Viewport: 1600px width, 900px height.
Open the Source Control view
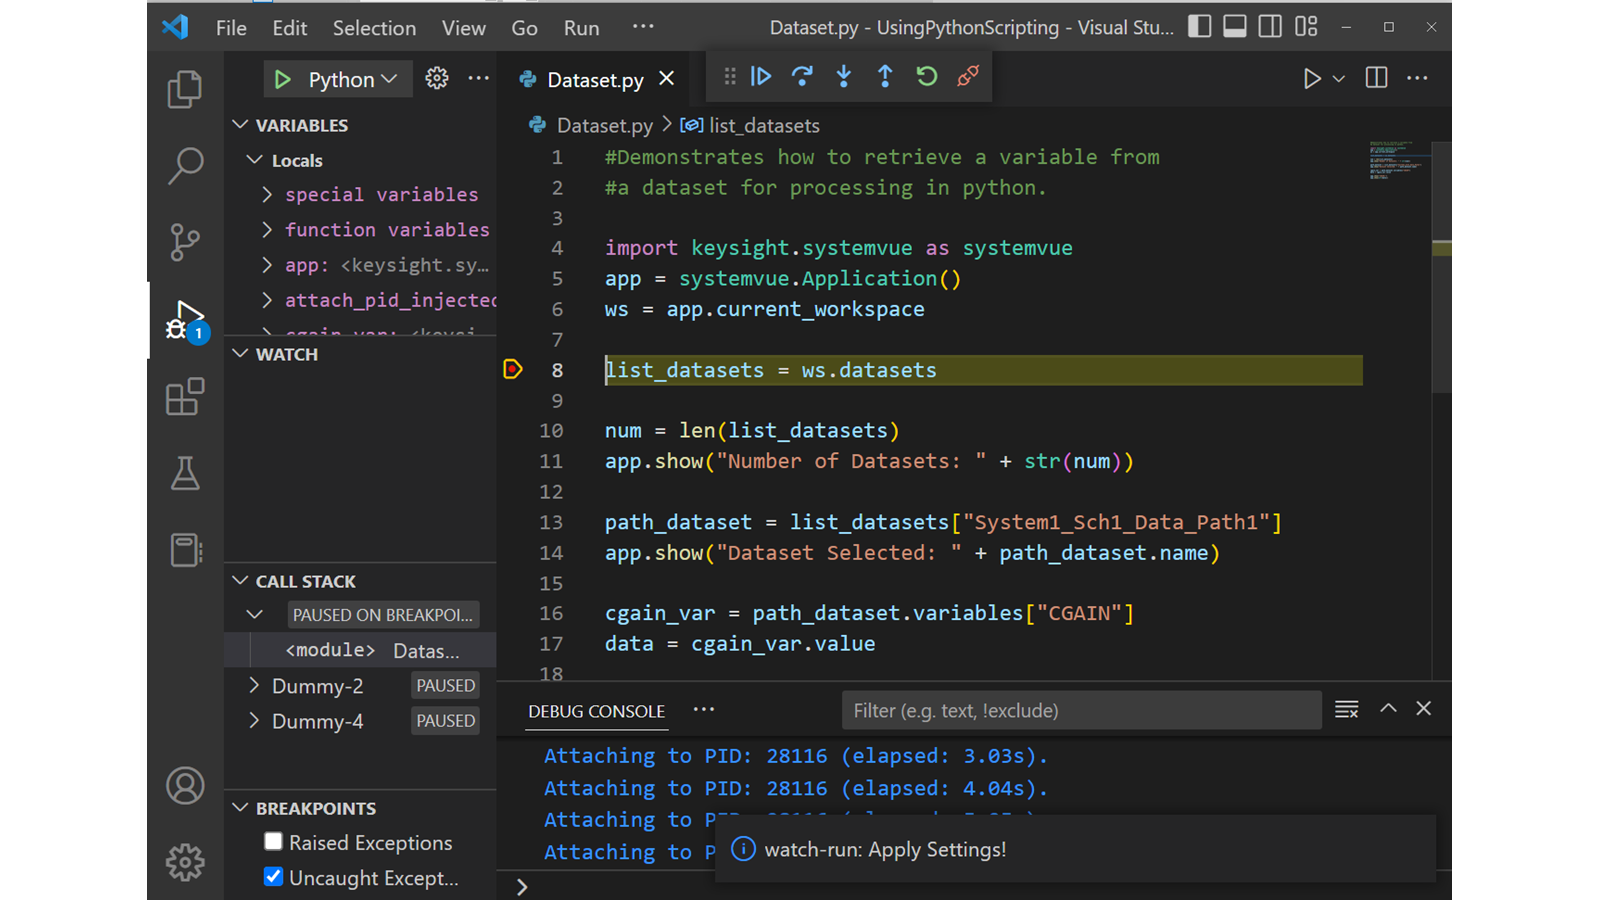coord(185,242)
